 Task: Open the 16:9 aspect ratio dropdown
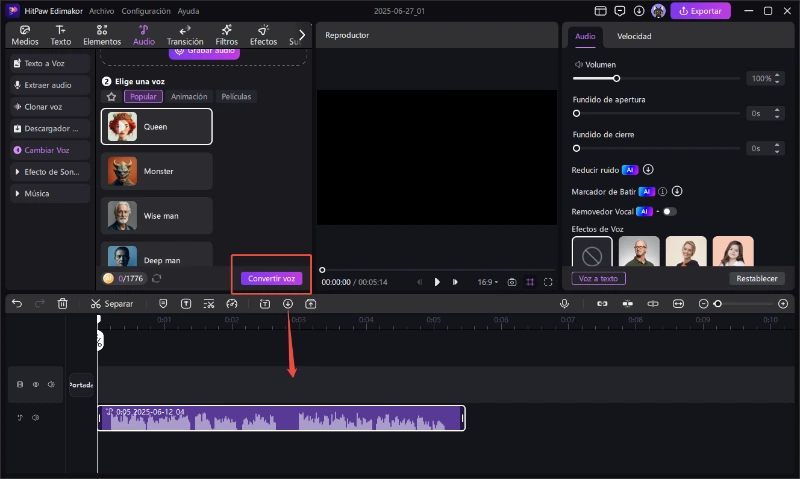click(x=488, y=282)
